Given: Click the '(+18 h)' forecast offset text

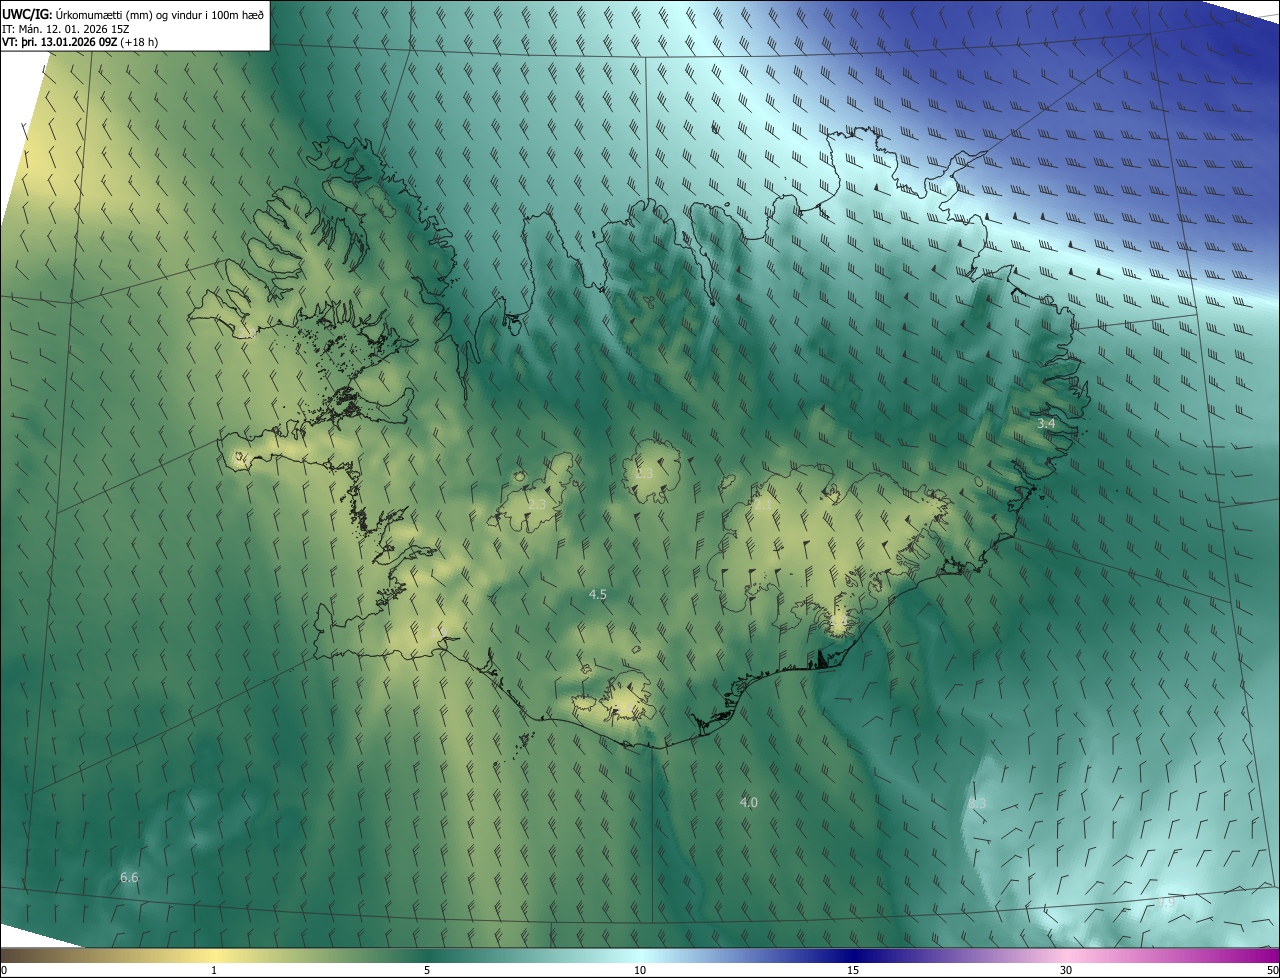Looking at the screenshot, I should click(x=138, y=42).
